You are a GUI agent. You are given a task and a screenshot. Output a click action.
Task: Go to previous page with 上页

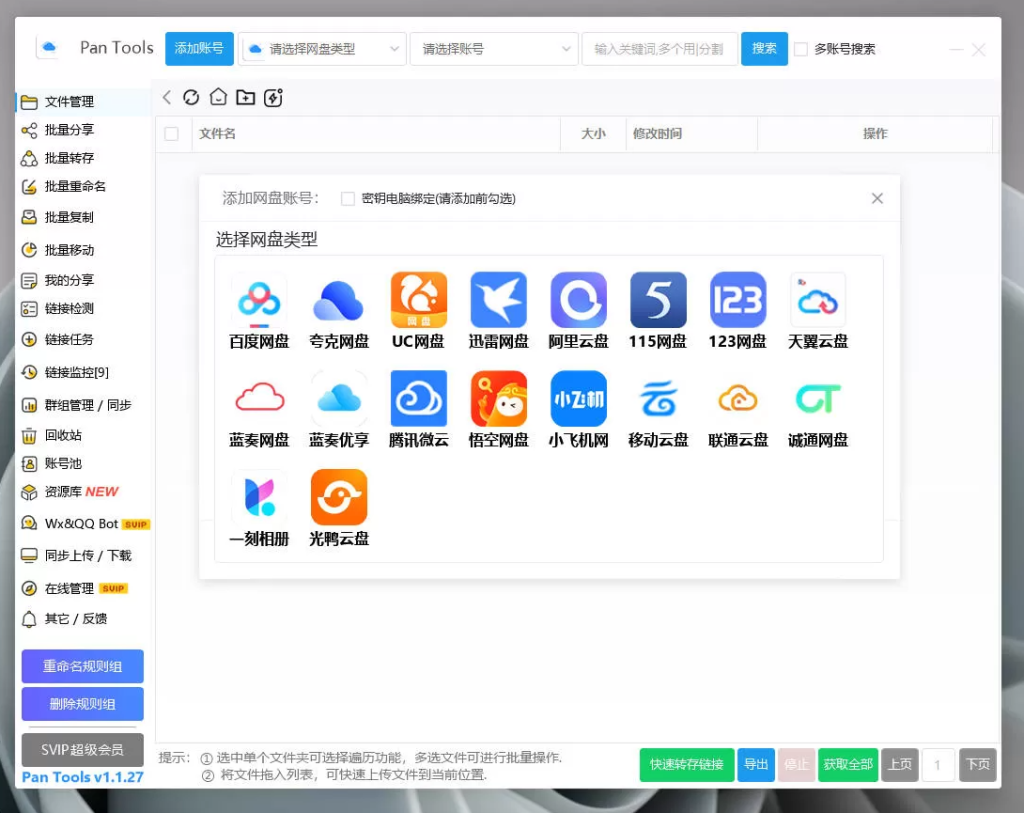click(x=900, y=765)
